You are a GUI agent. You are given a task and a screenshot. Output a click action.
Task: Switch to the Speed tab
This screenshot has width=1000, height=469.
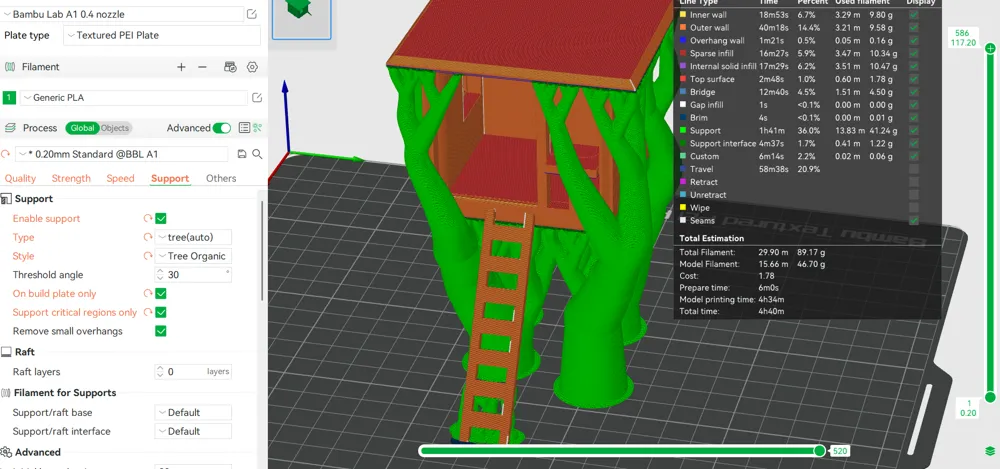point(121,179)
